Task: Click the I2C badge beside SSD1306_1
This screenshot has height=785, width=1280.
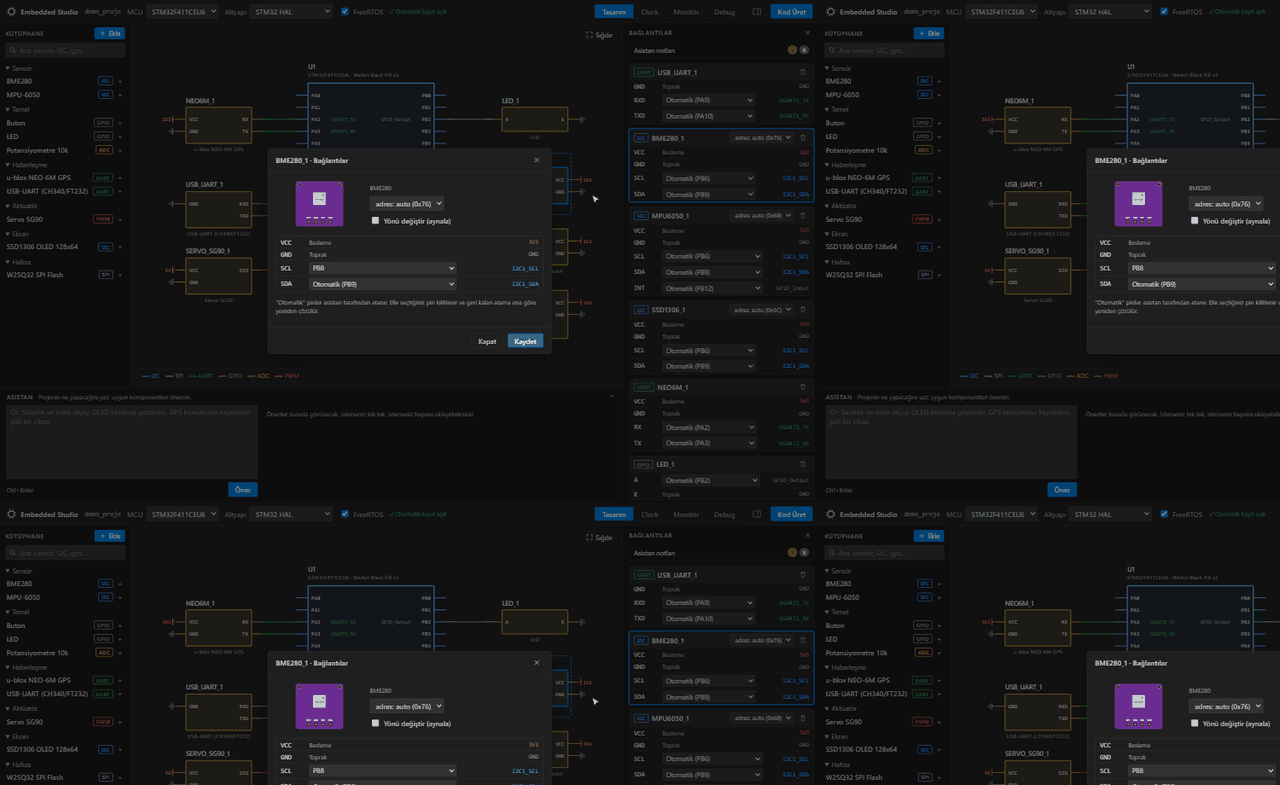Action: pos(641,310)
